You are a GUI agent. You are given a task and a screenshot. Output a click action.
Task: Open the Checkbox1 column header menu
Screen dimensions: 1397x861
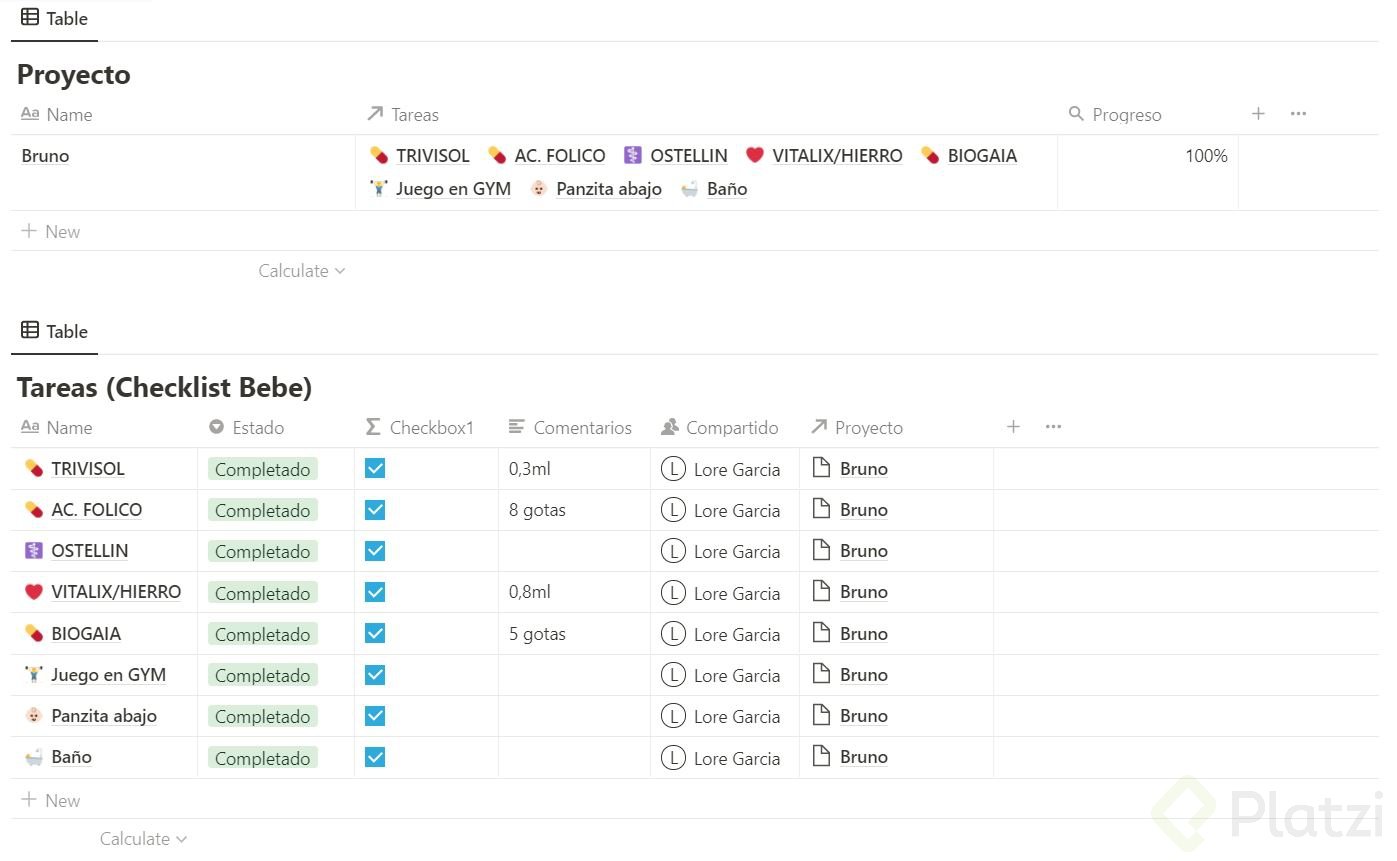coord(419,428)
